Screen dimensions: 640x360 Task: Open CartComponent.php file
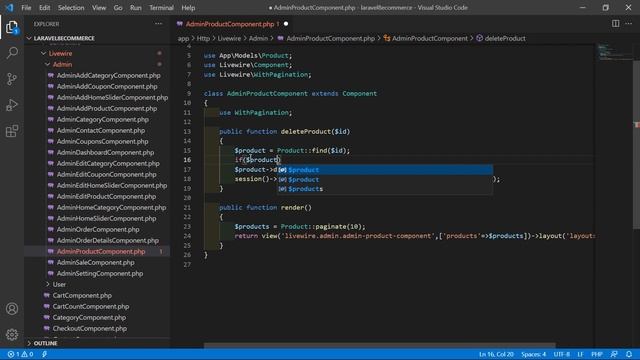(x=82, y=296)
